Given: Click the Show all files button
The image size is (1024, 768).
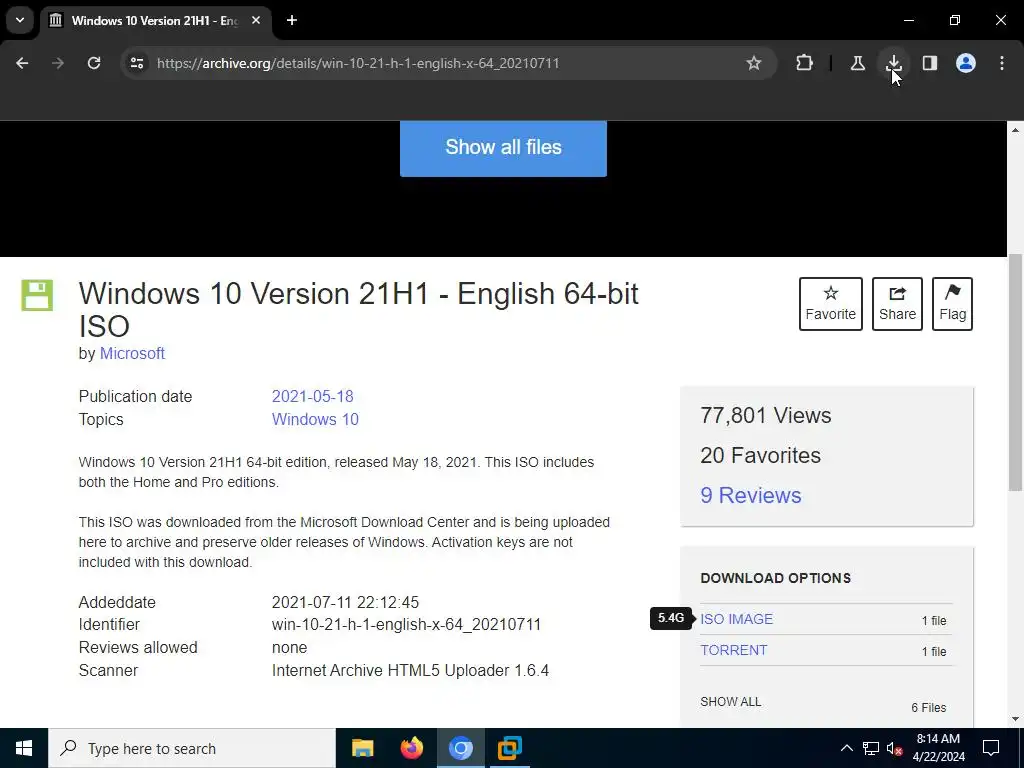Looking at the screenshot, I should (503, 148).
